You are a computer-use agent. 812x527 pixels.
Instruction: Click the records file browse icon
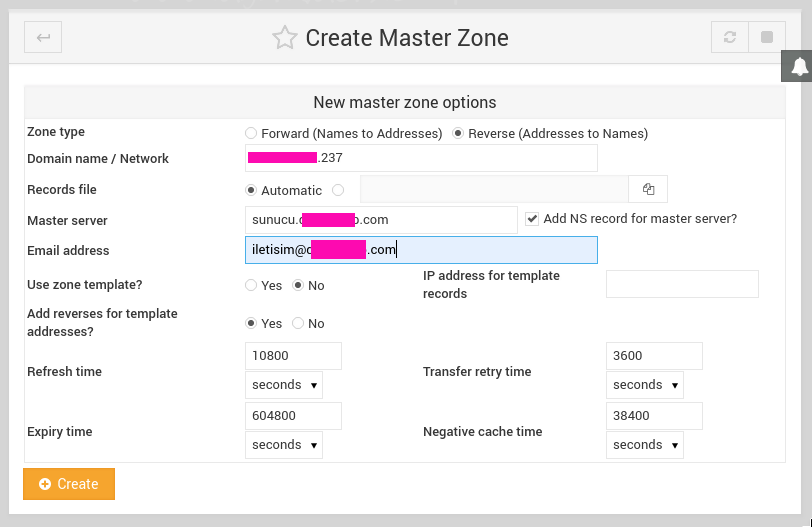(648, 190)
